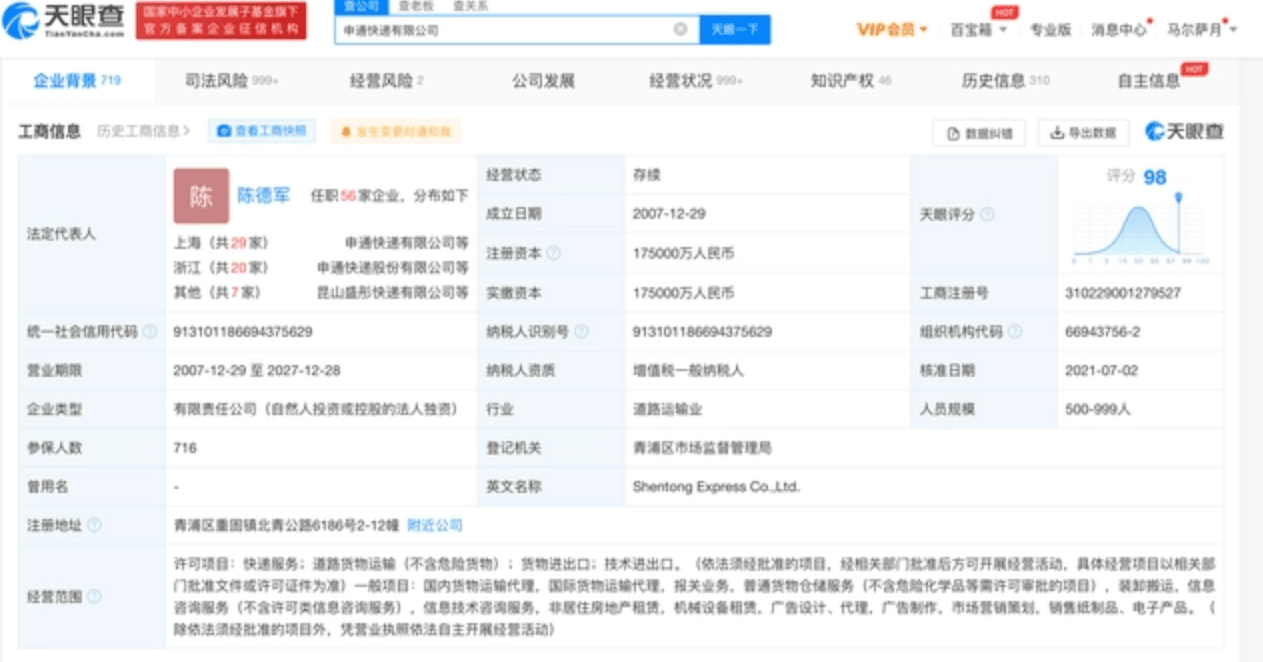The image size is (1263, 662).
Task: Select the staff size value 500-999人
Action: pyautogui.click(x=1098, y=409)
